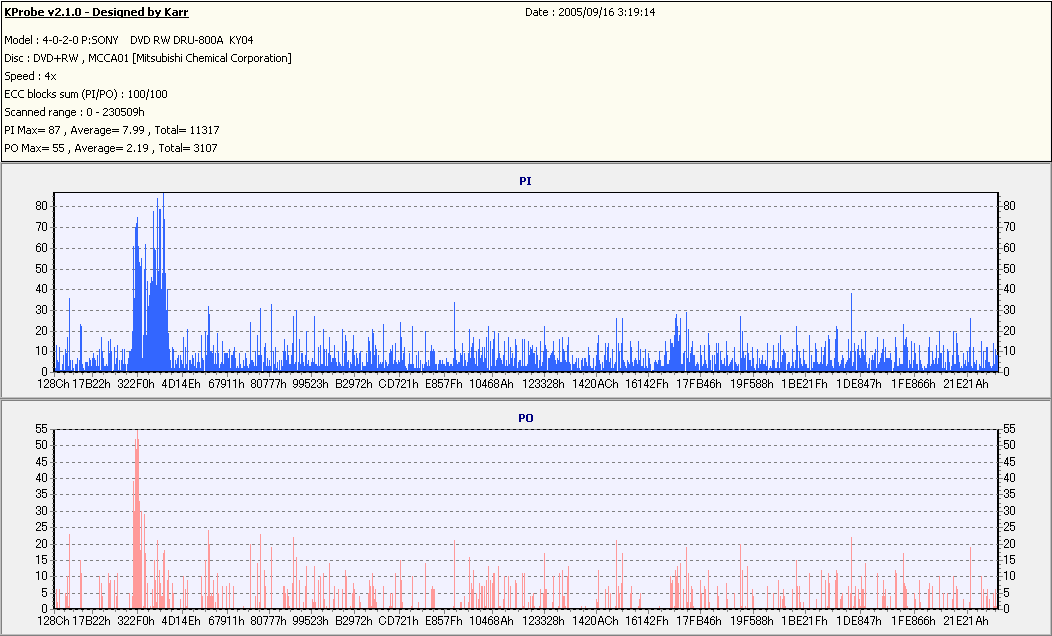Viewport: 1052px width, 636px height.
Task: Click the Disc MCCA01 Mitsubishi Chemical line
Action: (x=148, y=58)
